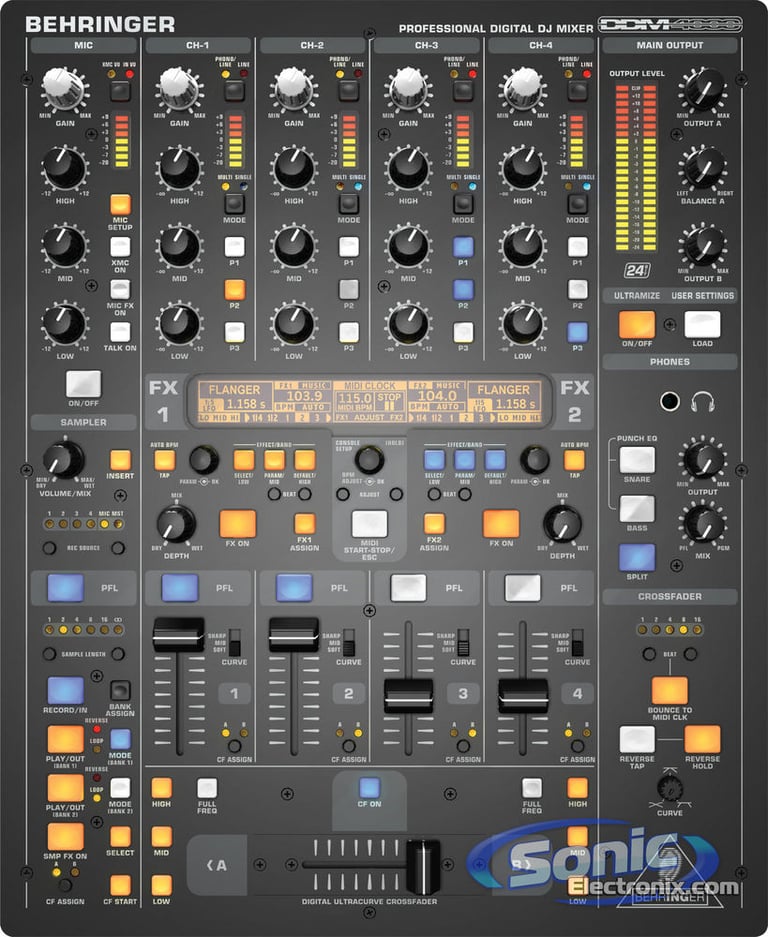Click the FX2 TAP auto BPM button
This screenshot has width=768, height=937.
pos(574,460)
